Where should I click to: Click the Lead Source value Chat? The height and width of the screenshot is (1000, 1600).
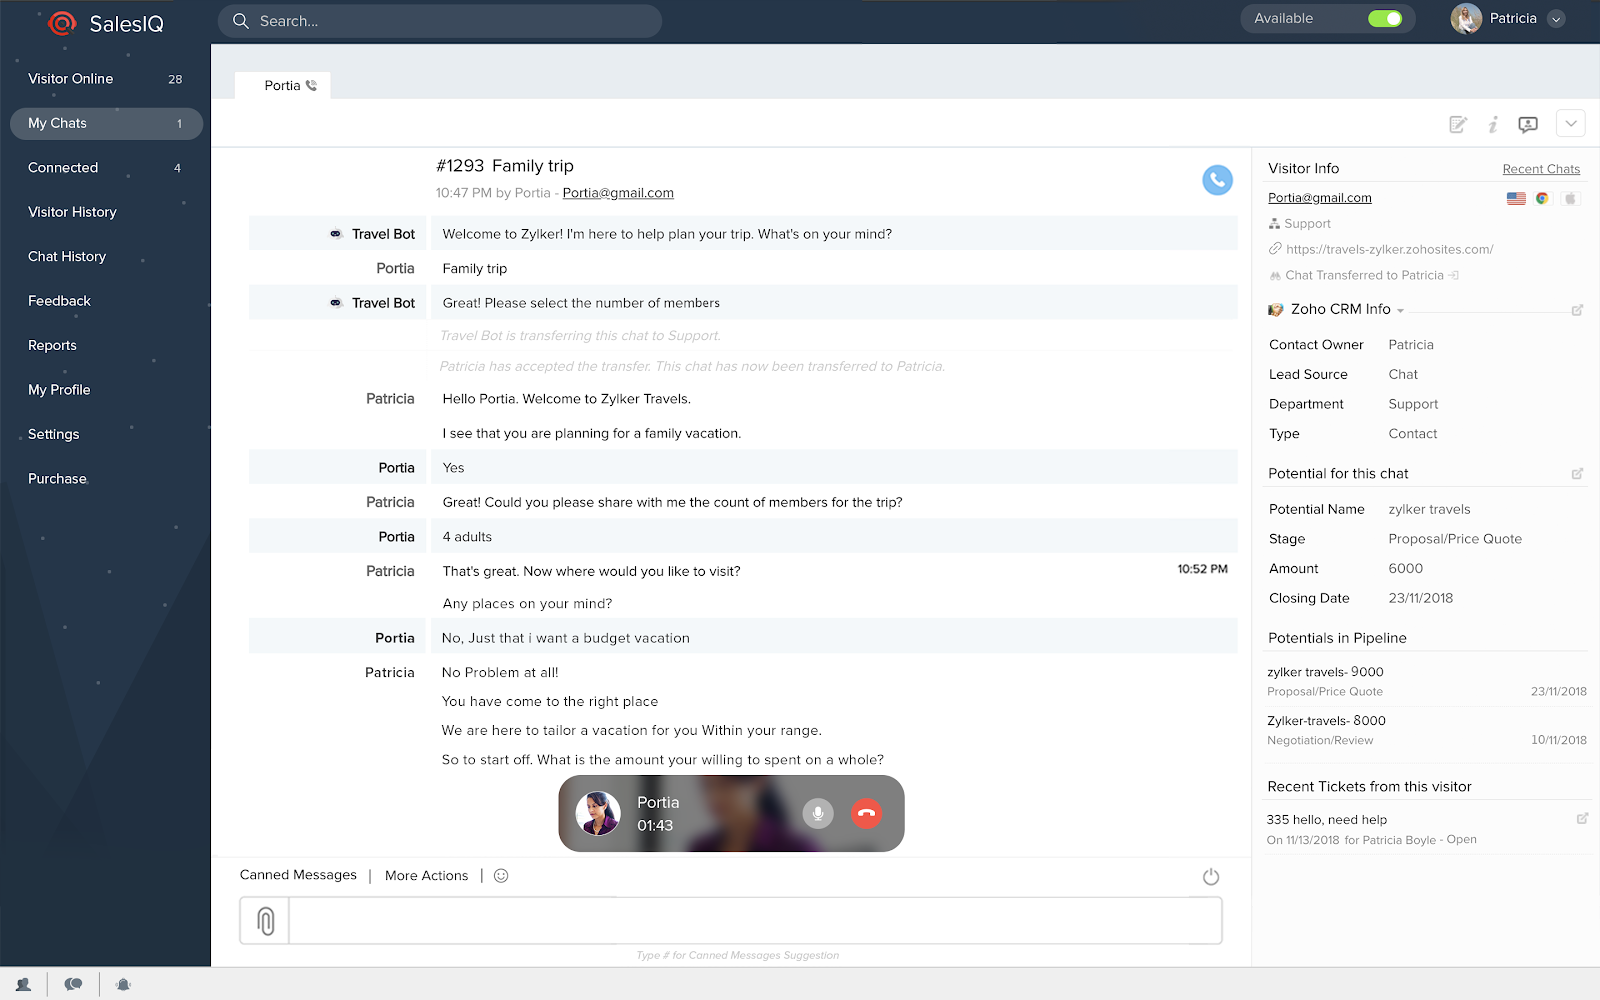point(1403,375)
